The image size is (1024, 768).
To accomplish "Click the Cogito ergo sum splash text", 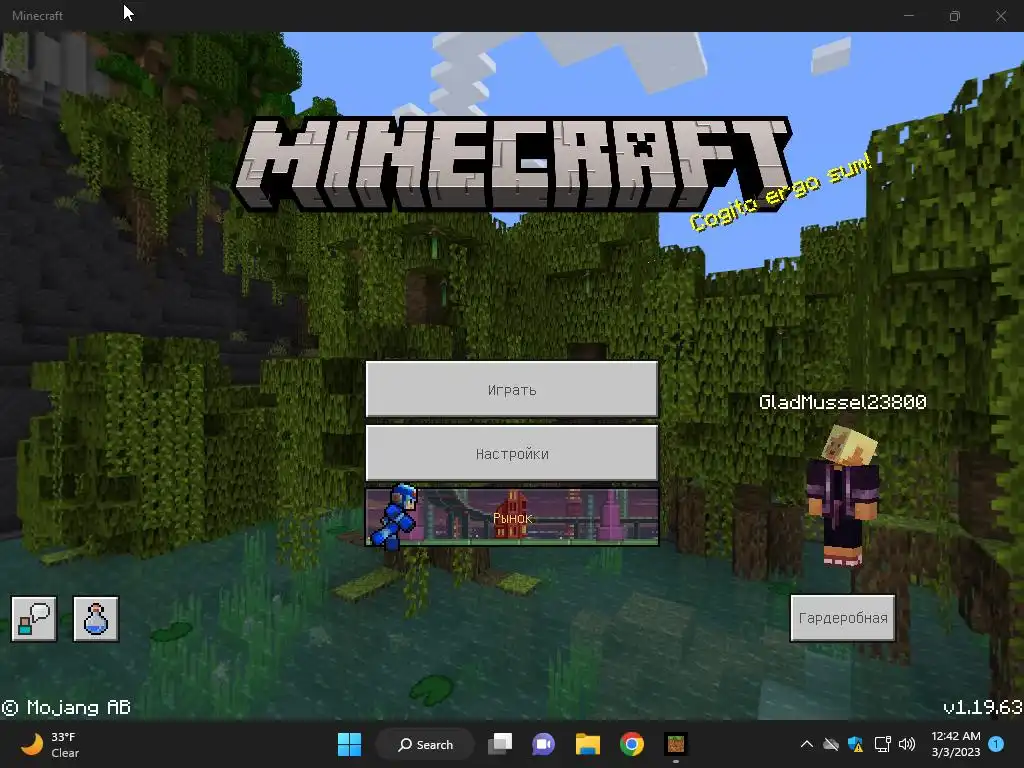I will click(780, 191).
